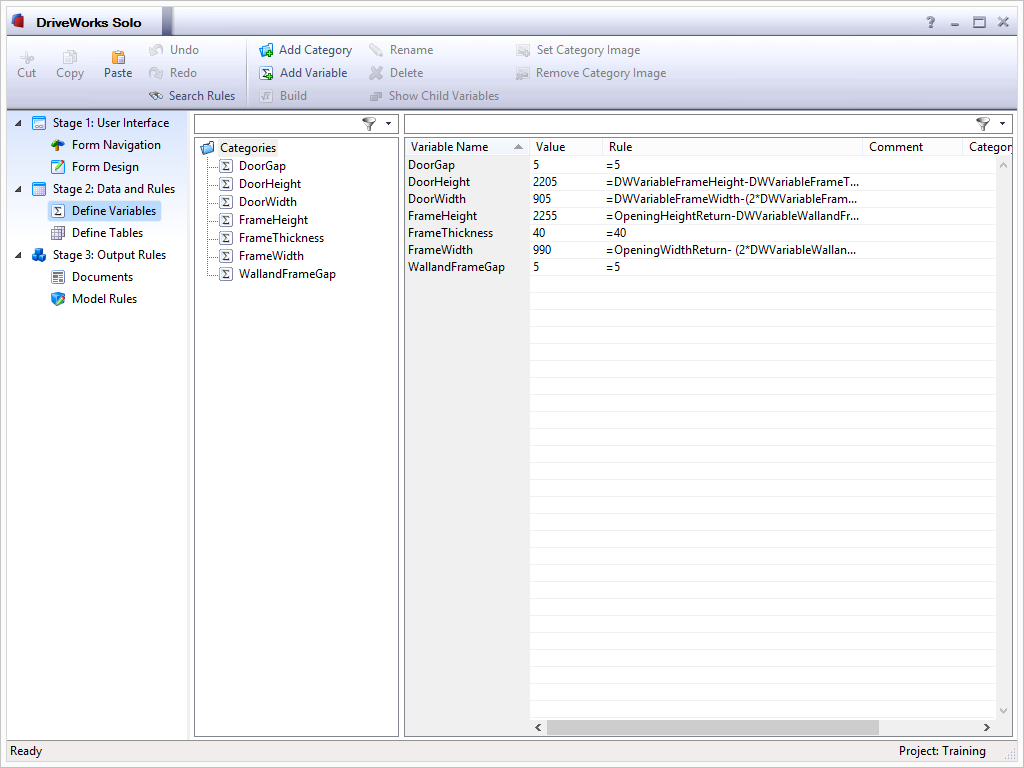Click the Documents icon in sidebar
Screen dimensions: 1024x768
pyautogui.click(x=58, y=277)
